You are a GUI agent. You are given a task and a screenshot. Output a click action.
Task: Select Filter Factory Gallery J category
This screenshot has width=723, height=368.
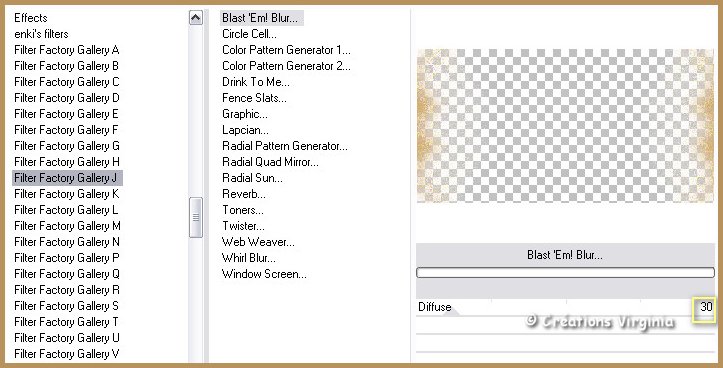[67, 178]
